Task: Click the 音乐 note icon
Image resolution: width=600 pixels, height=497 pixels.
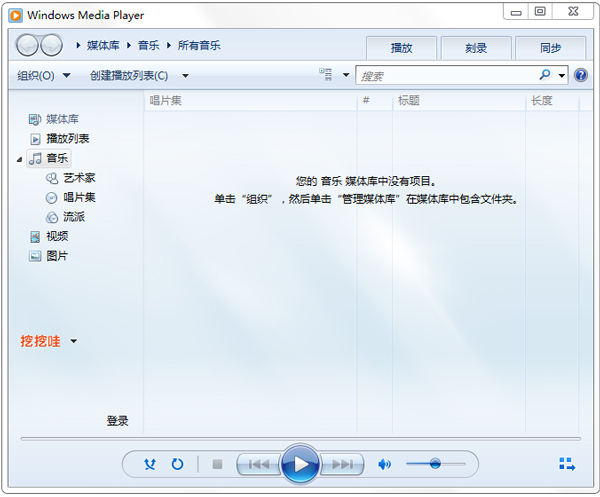Action: [x=36, y=158]
